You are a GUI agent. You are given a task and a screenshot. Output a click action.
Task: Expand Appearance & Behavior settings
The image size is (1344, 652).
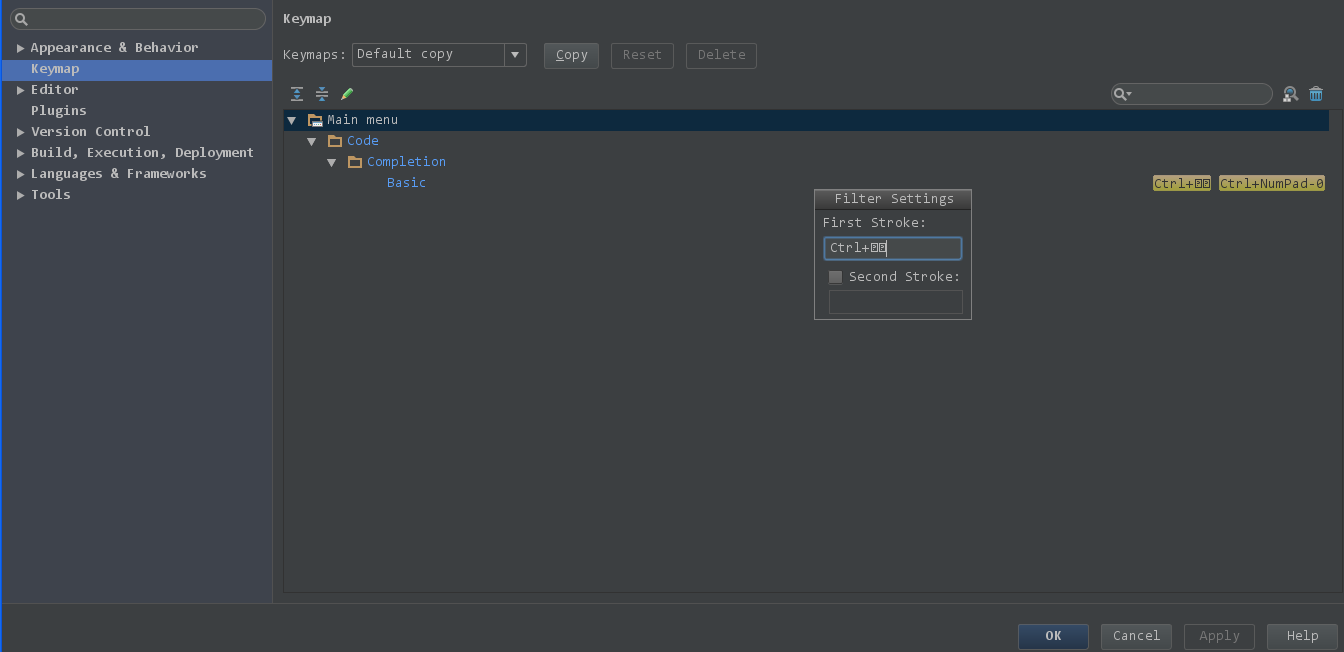pyautogui.click(x=20, y=48)
